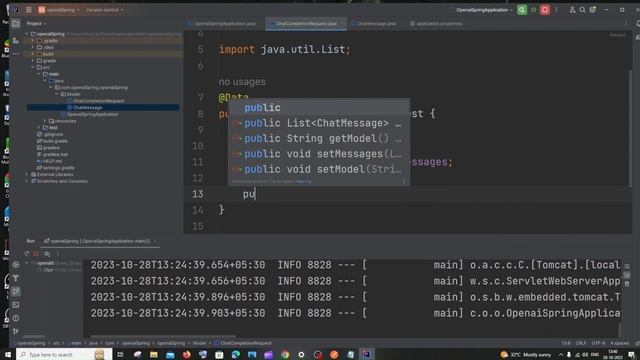The height and width of the screenshot is (360, 640).
Task: Open Git tool window icon
Action: (16, 331)
